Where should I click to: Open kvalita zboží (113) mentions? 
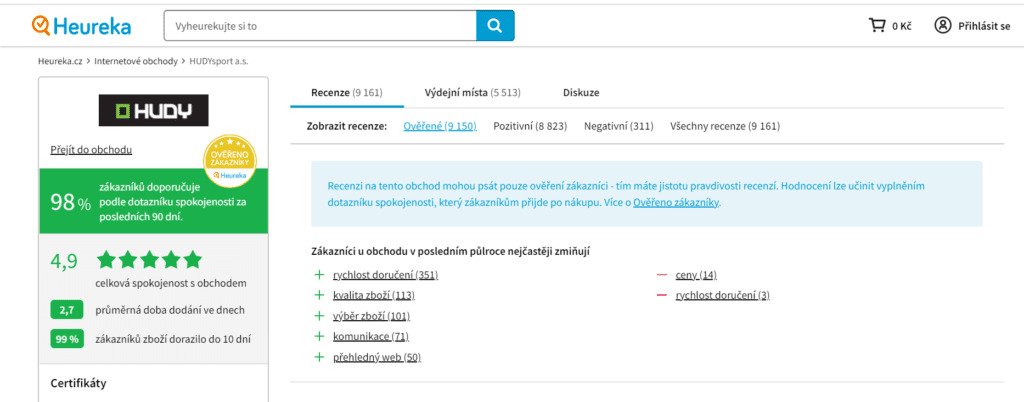pyautogui.click(x=374, y=295)
